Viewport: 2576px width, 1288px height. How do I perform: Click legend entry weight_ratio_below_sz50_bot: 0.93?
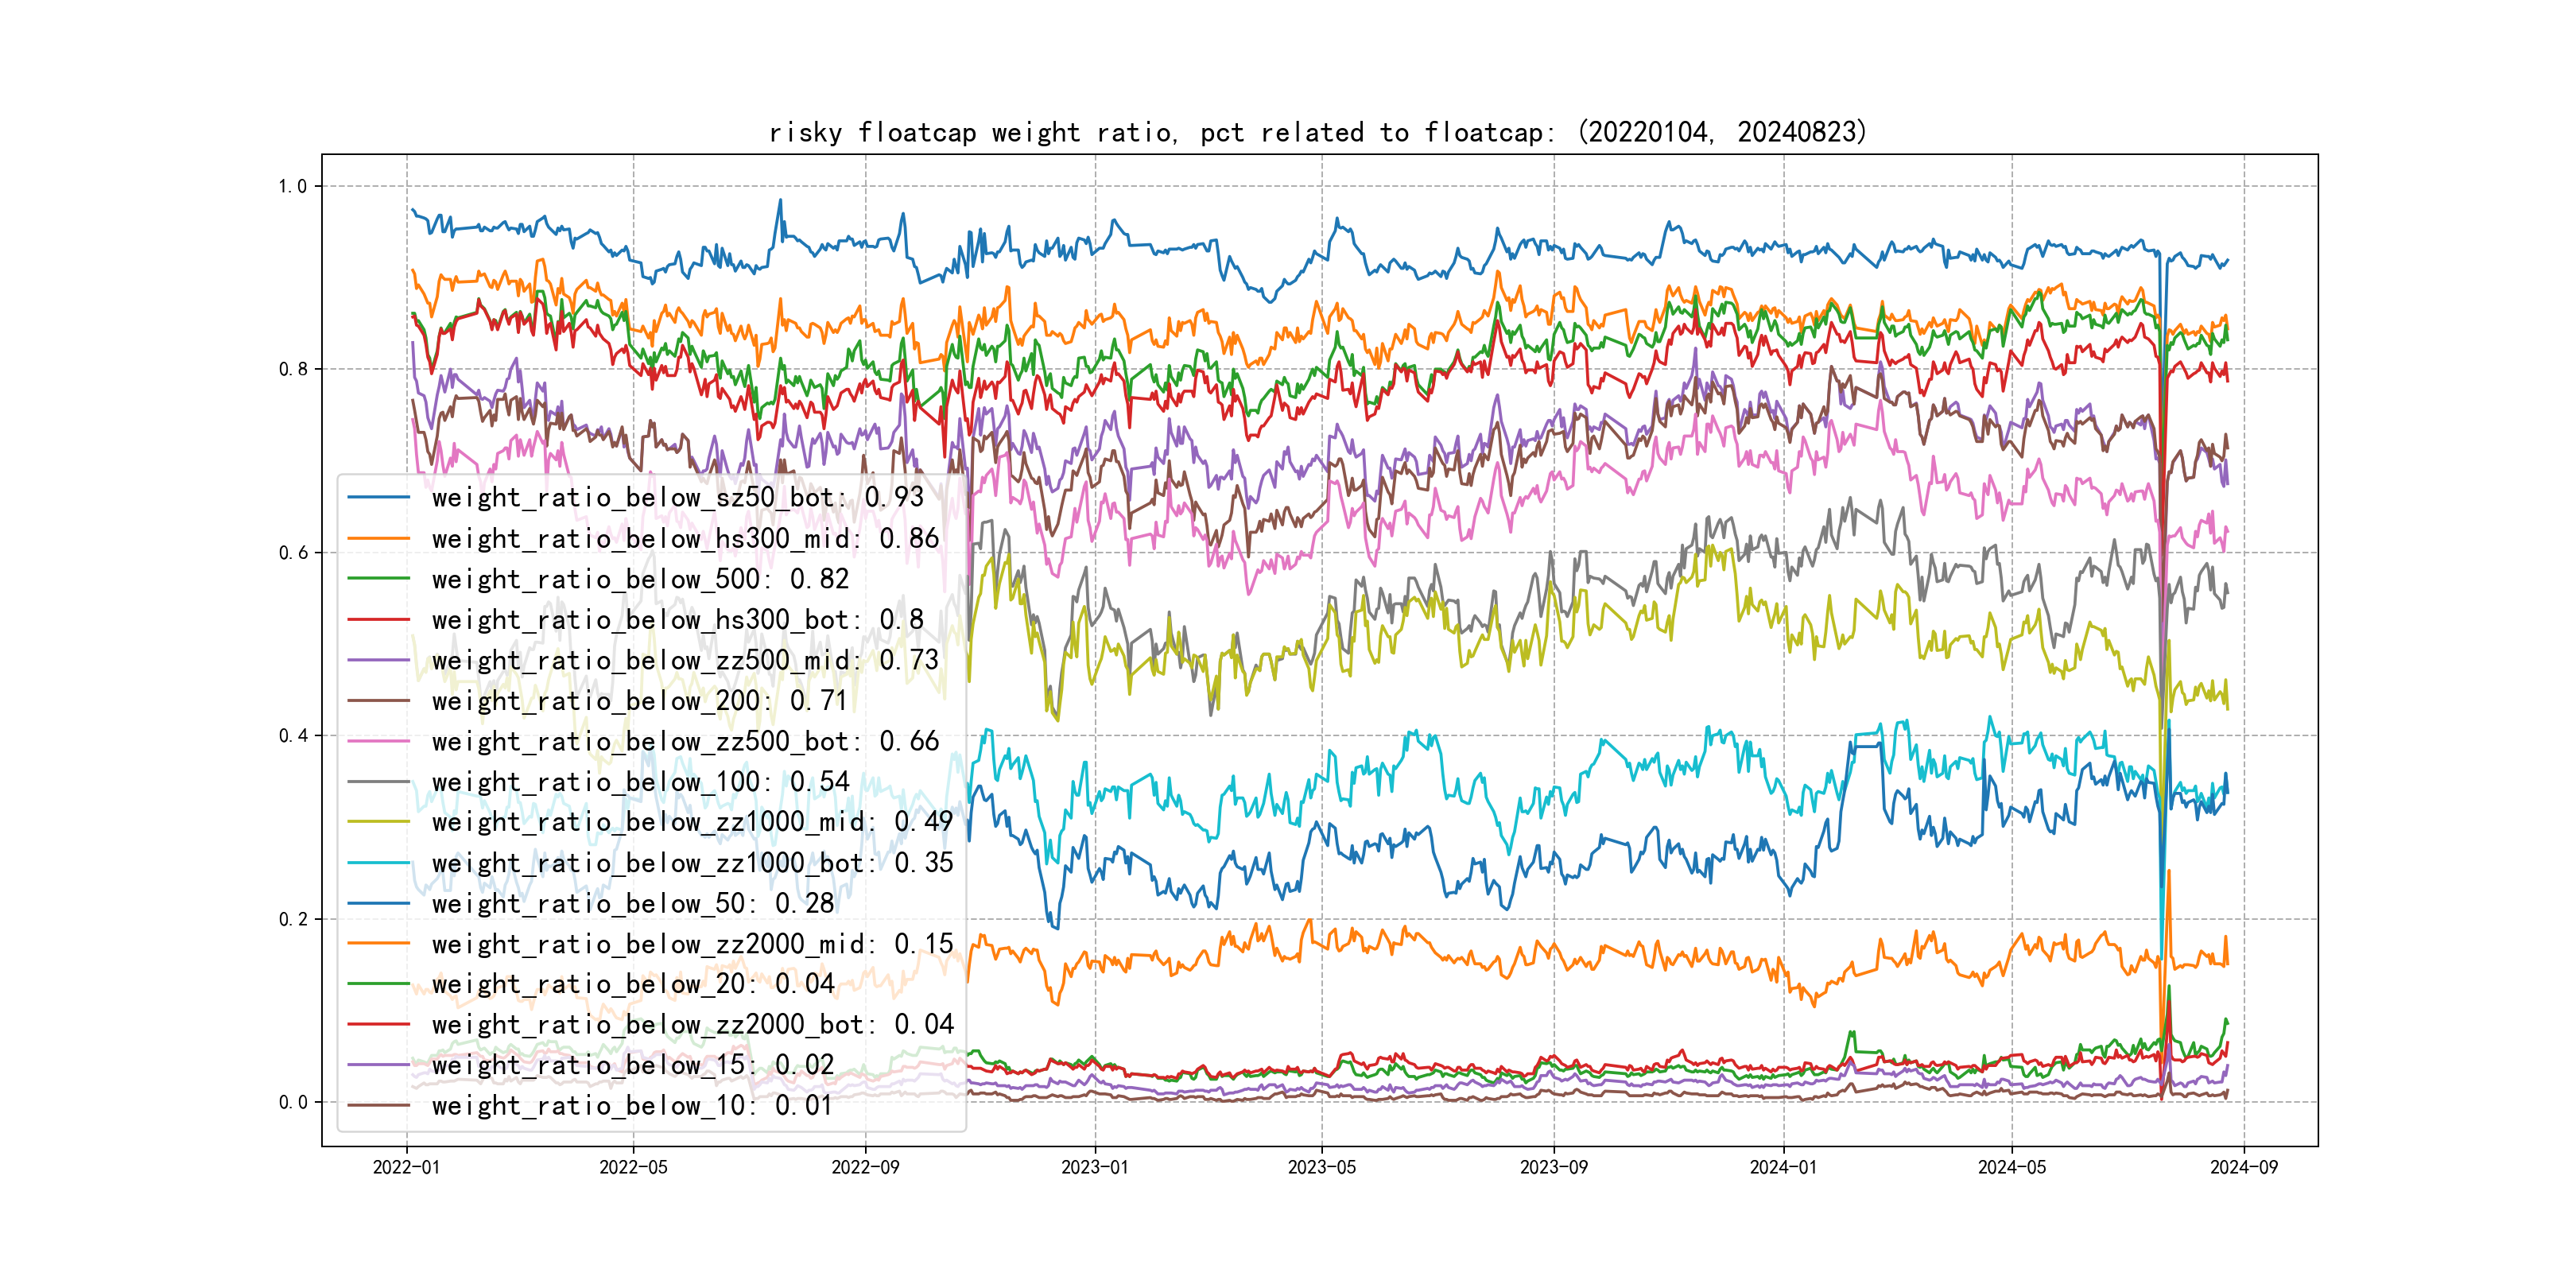click(x=677, y=497)
